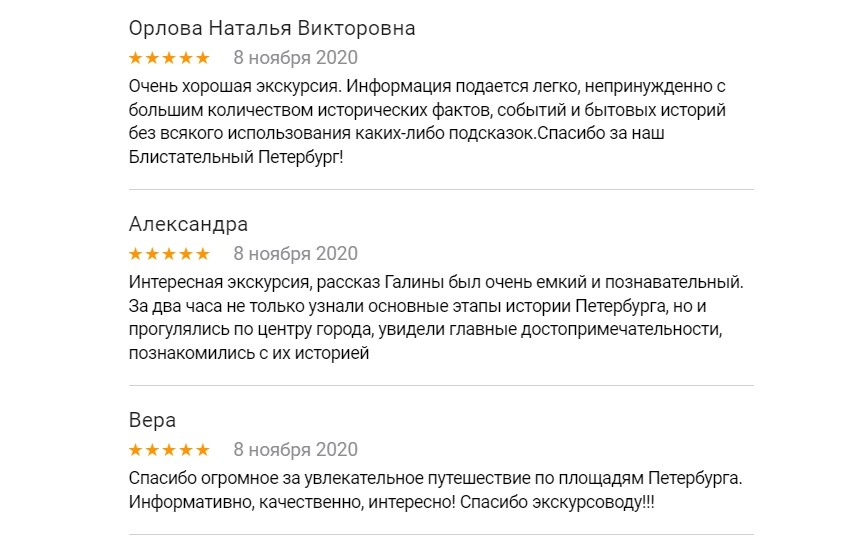
Task: Select the fifth star in Александра's rating
Action: click(x=203, y=254)
